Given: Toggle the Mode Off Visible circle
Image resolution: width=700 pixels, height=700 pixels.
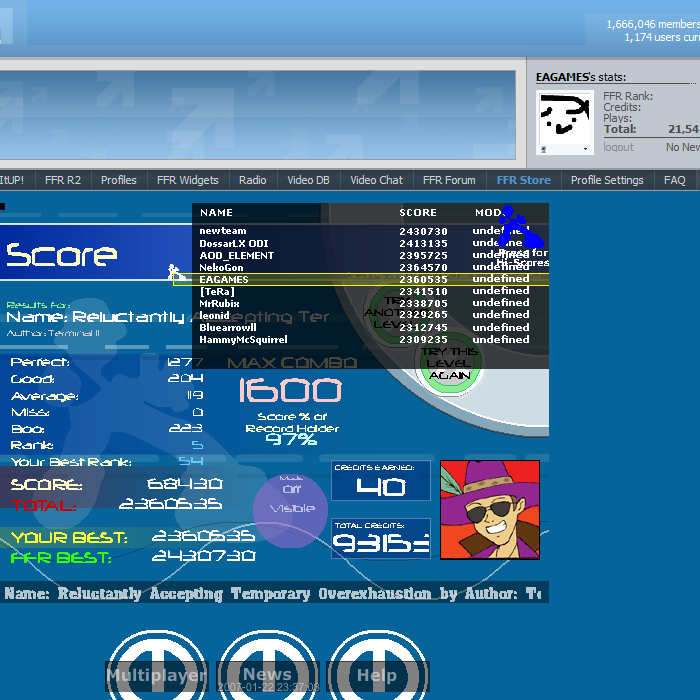Looking at the screenshot, I should tap(290, 509).
